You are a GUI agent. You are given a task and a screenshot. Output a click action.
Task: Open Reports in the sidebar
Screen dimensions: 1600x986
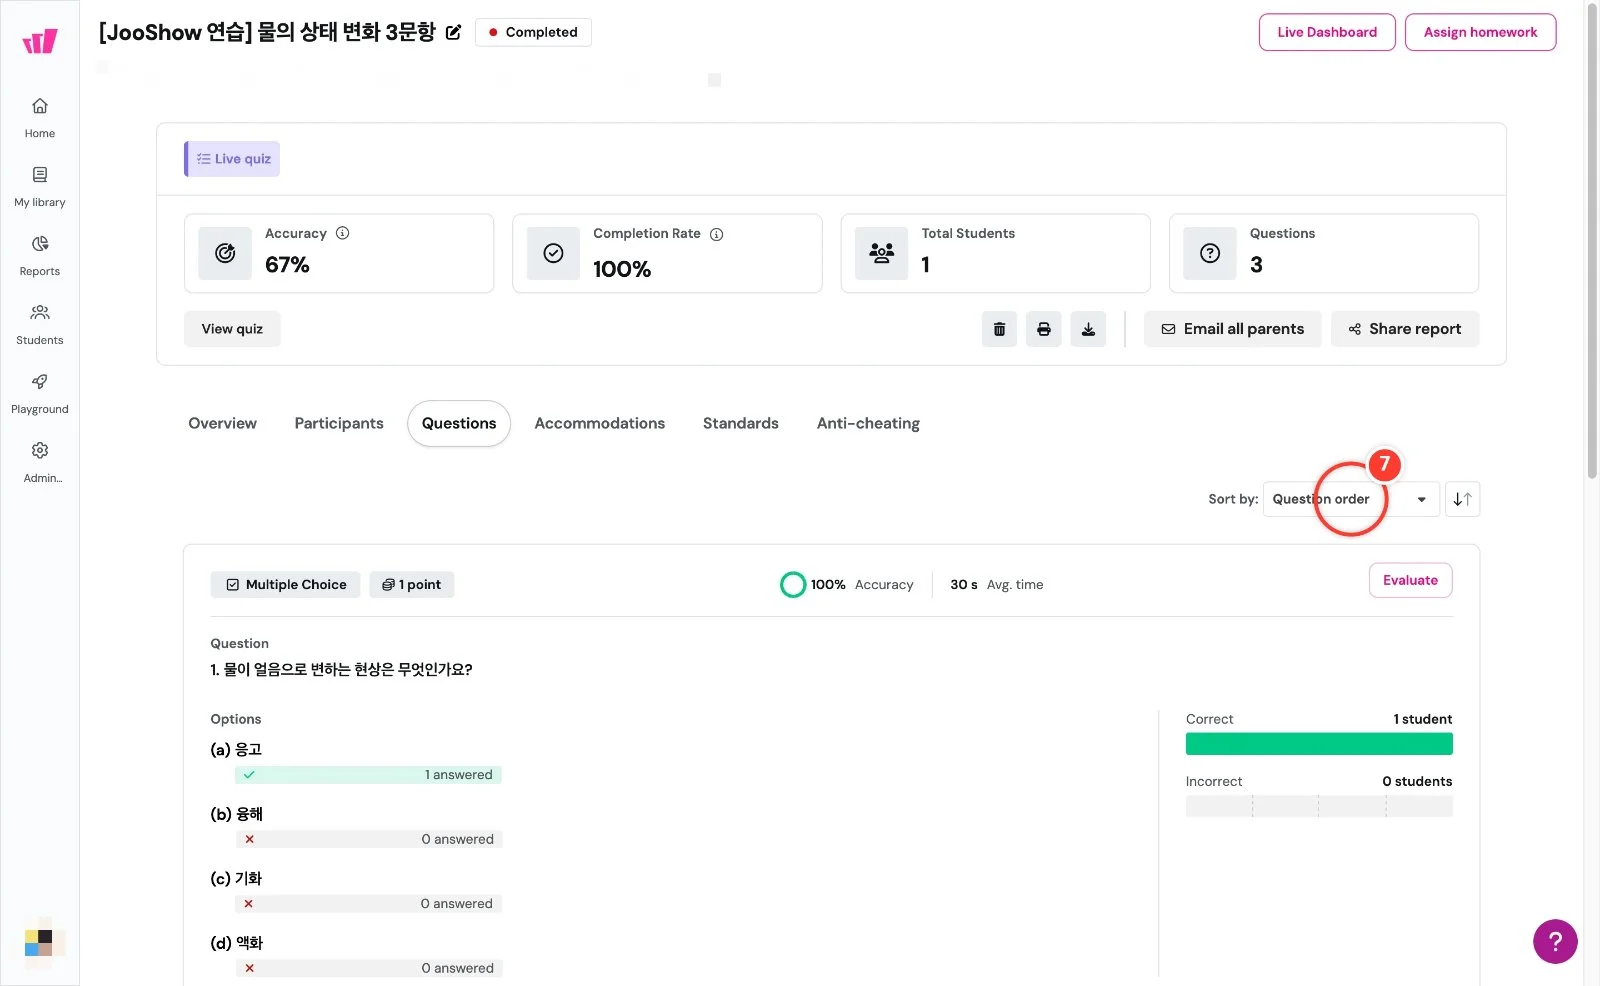(x=40, y=256)
